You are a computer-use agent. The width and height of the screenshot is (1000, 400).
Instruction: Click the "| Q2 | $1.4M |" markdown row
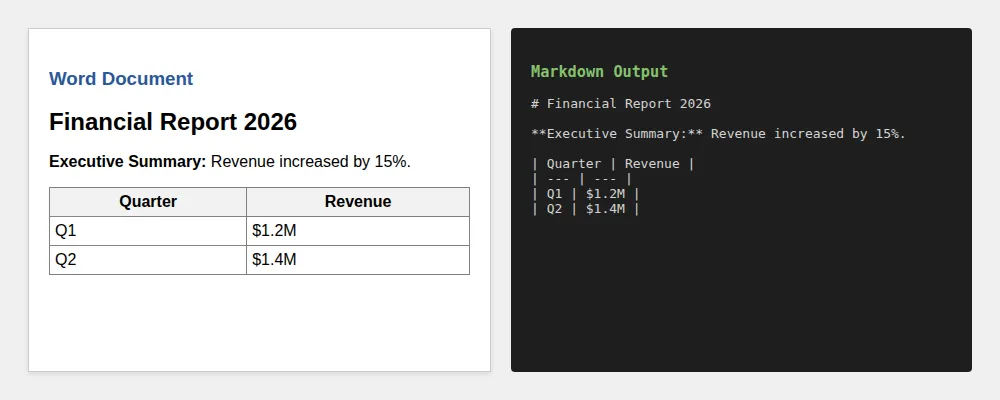(586, 209)
